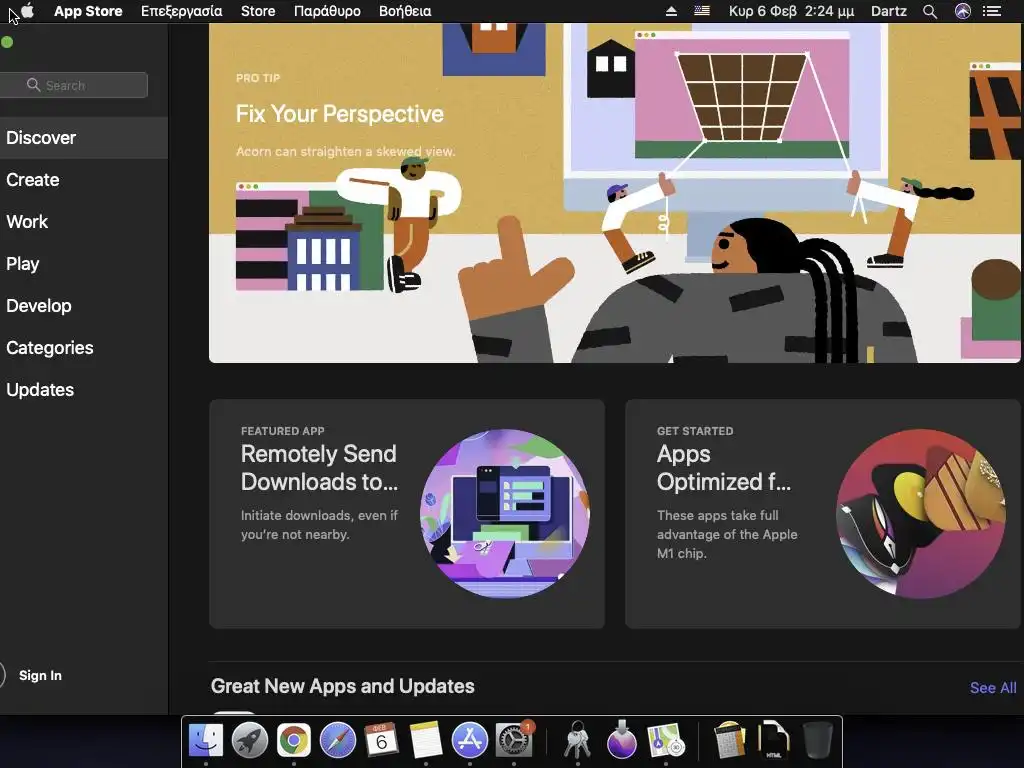Open the Remotely Send Downloads featured card
1024x768 pixels.
[407, 514]
